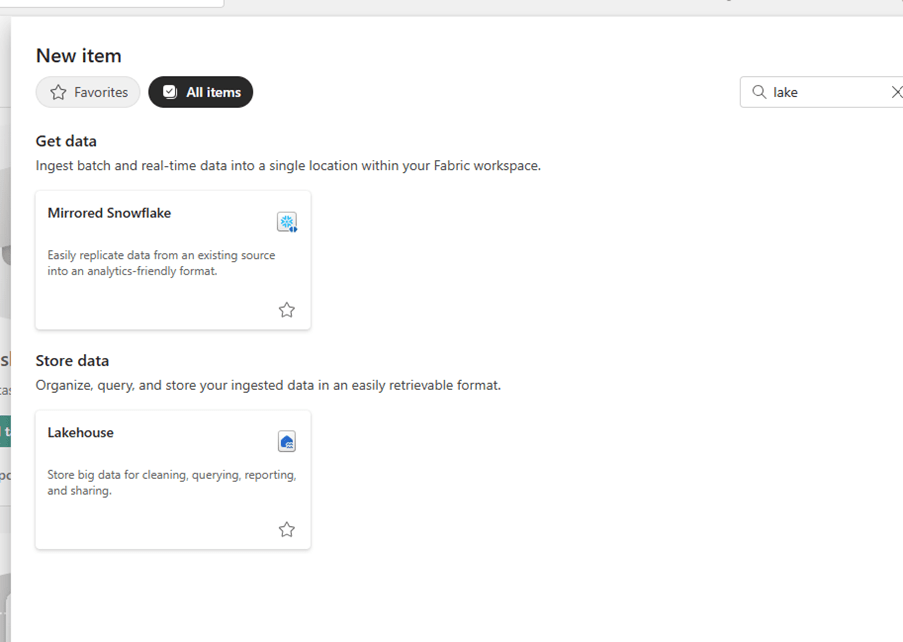The height and width of the screenshot is (642, 903).
Task: Select the All items tab
Action: pos(201,92)
